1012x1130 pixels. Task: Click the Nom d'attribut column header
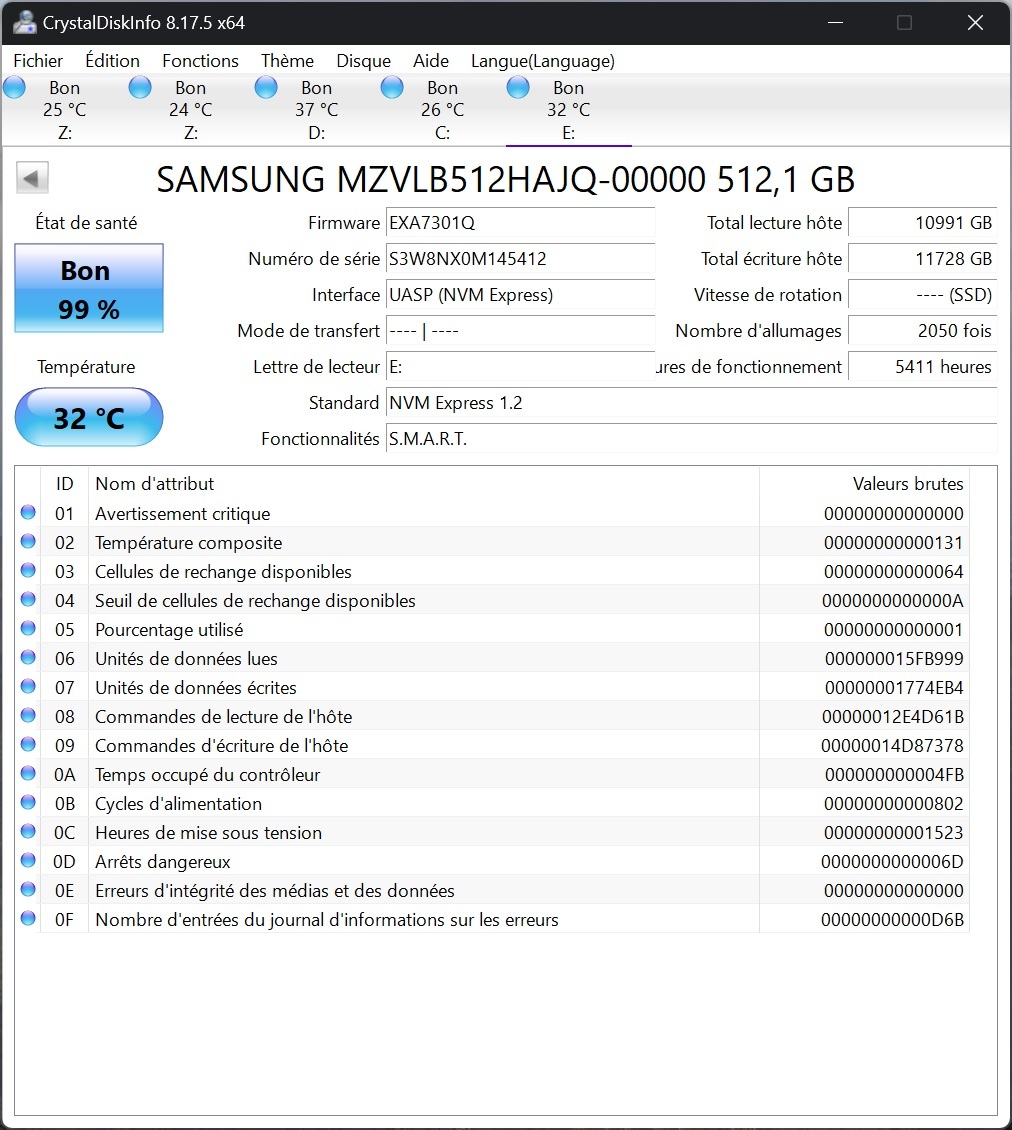point(424,484)
